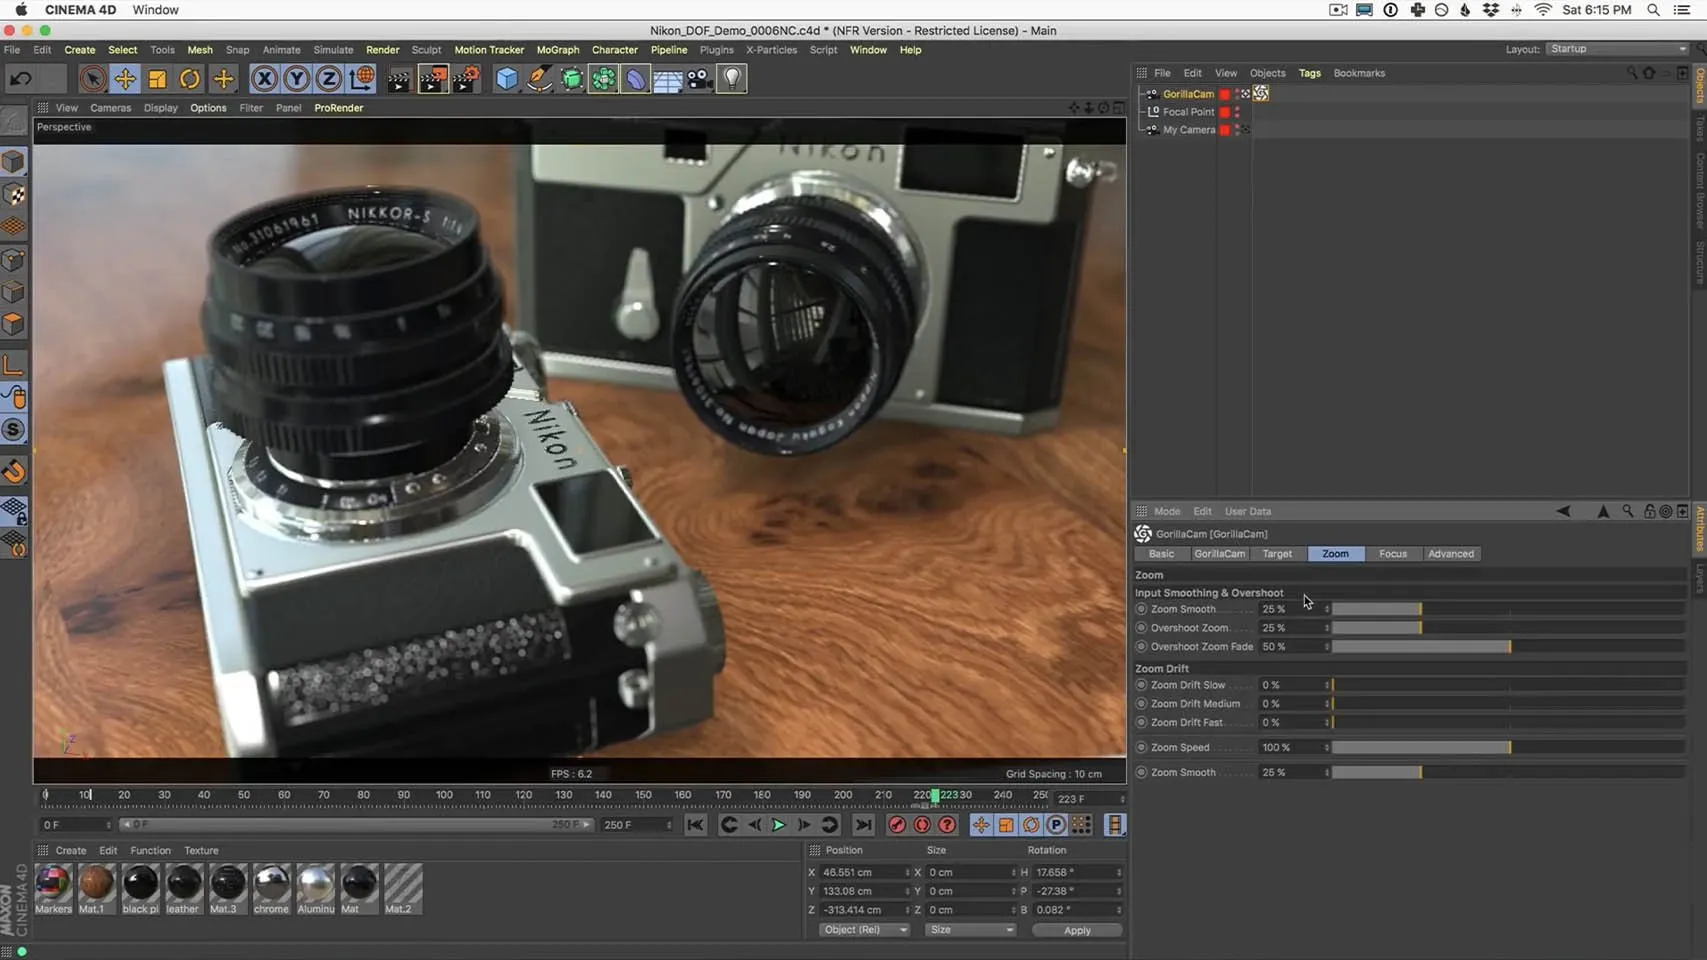Open the Object (Rel) coordinate dropdown
This screenshot has height=960, width=1707.
[864, 930]
